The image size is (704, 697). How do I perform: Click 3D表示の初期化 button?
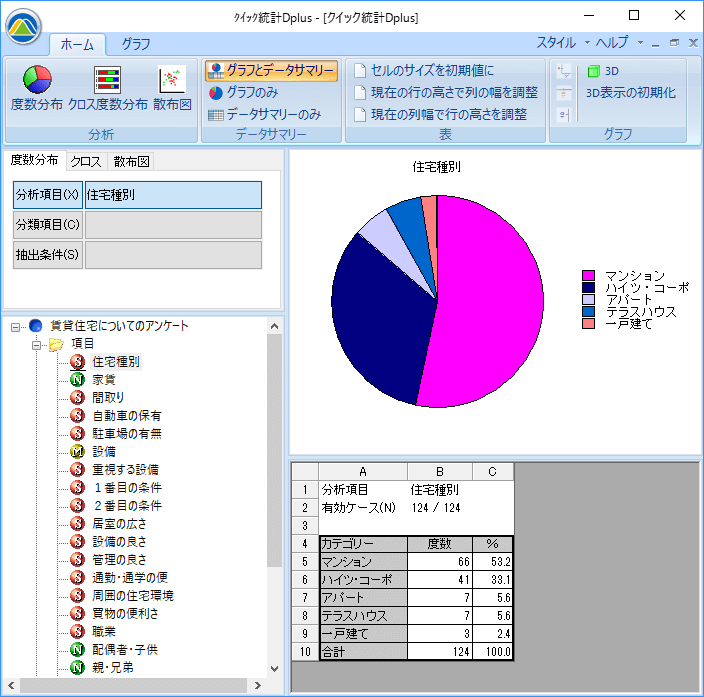630,92
